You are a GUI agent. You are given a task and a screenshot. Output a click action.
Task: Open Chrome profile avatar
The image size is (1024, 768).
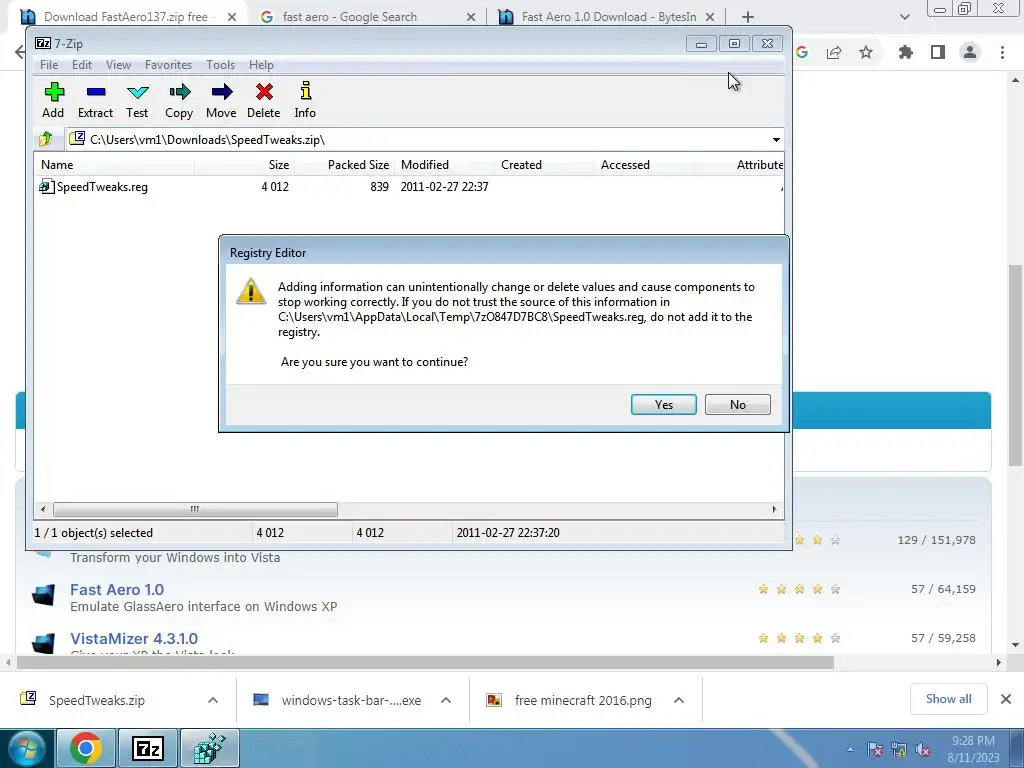970,52
